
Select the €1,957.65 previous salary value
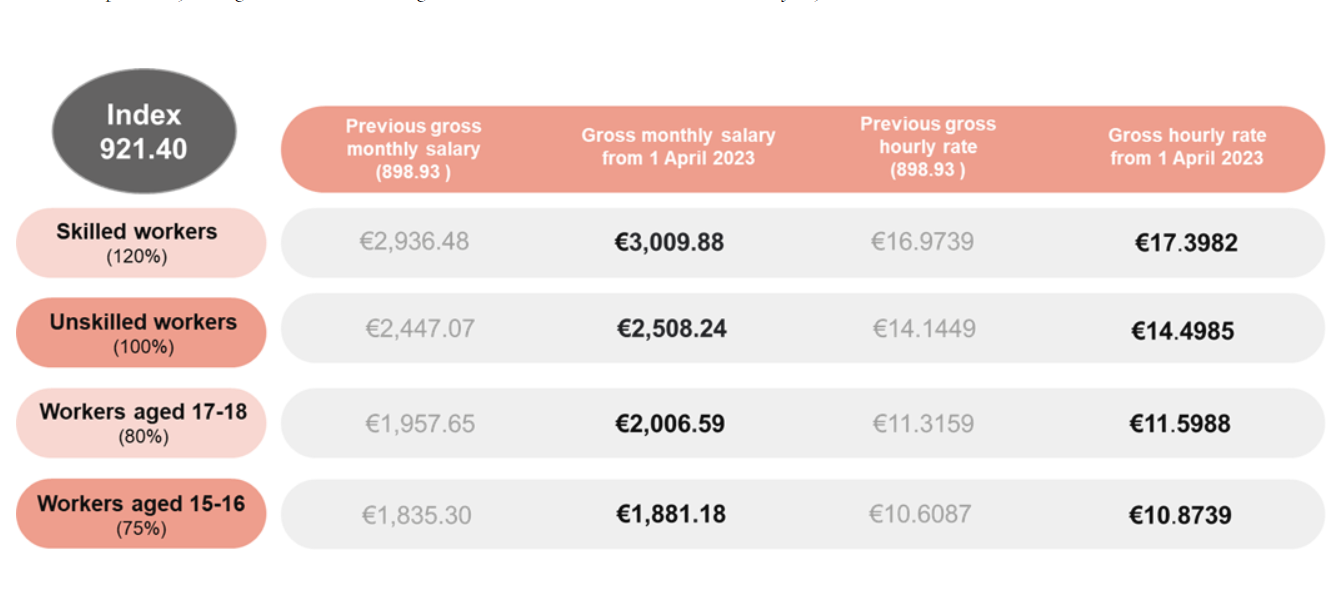(419, 423)
